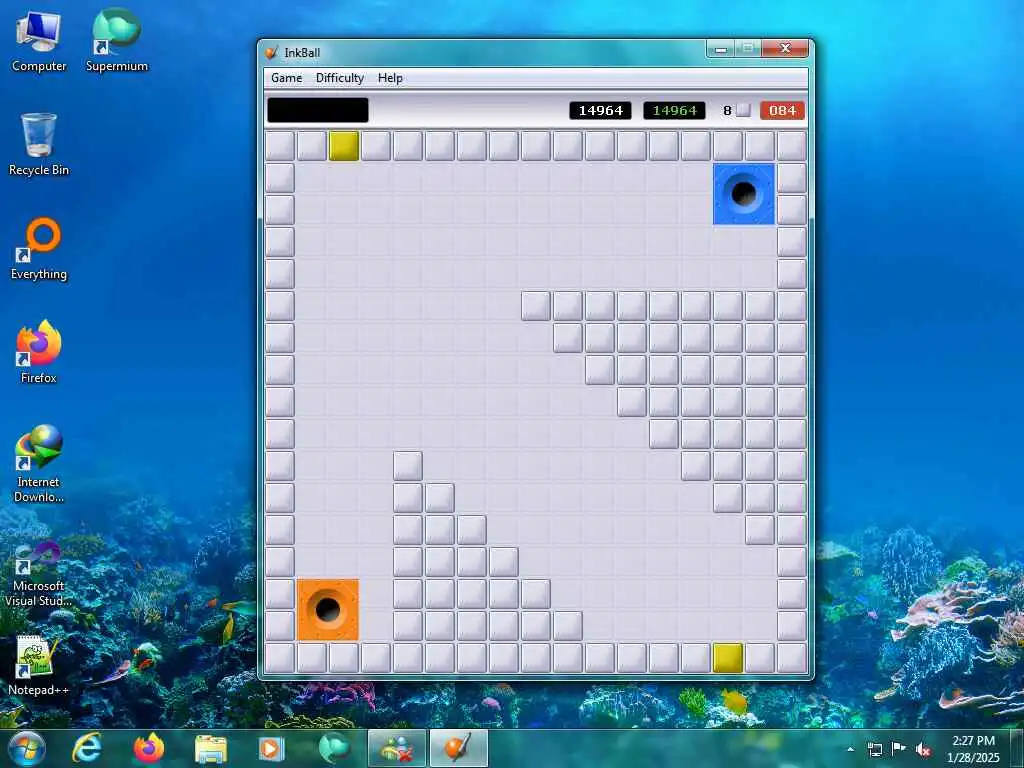The width and height of the screenshot is (1024, 768).
Task: Click the InkBall title bar icon
Action: point(271,52)
